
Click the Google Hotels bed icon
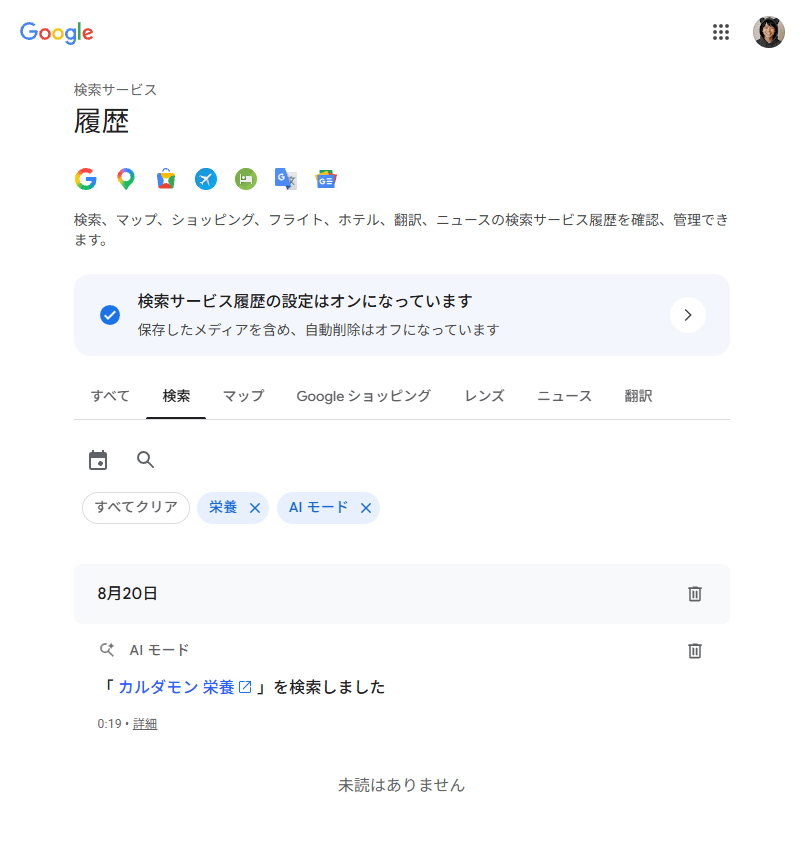[x=246, y=179]
